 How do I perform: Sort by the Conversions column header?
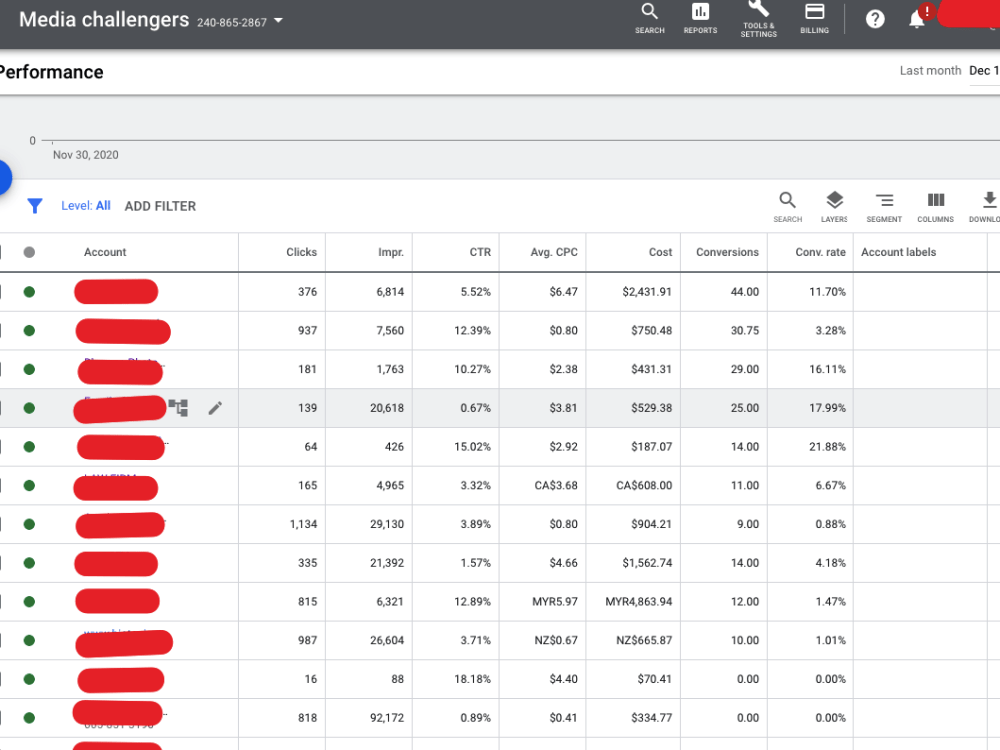tap(727, 252)
